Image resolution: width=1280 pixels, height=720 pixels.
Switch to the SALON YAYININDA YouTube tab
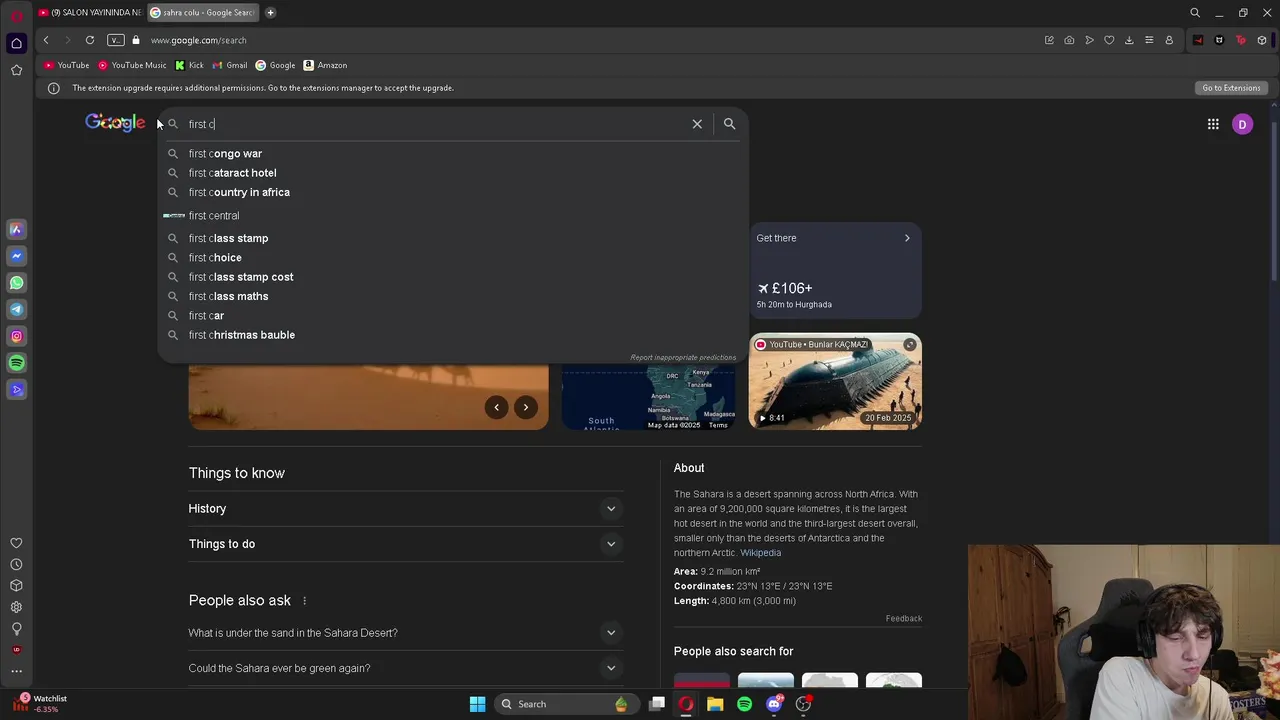pyautogui.click(x=89, y=13)
